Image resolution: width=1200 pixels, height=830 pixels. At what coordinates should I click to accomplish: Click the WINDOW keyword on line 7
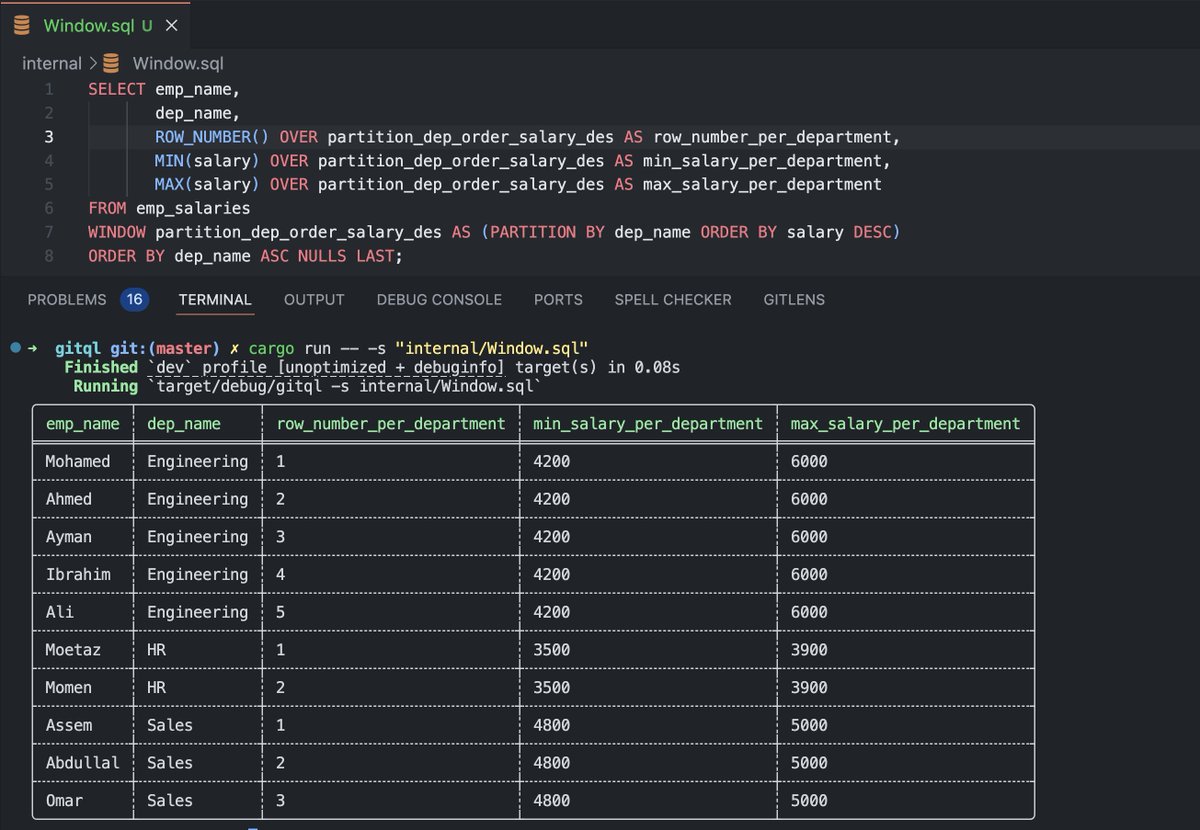117,232
